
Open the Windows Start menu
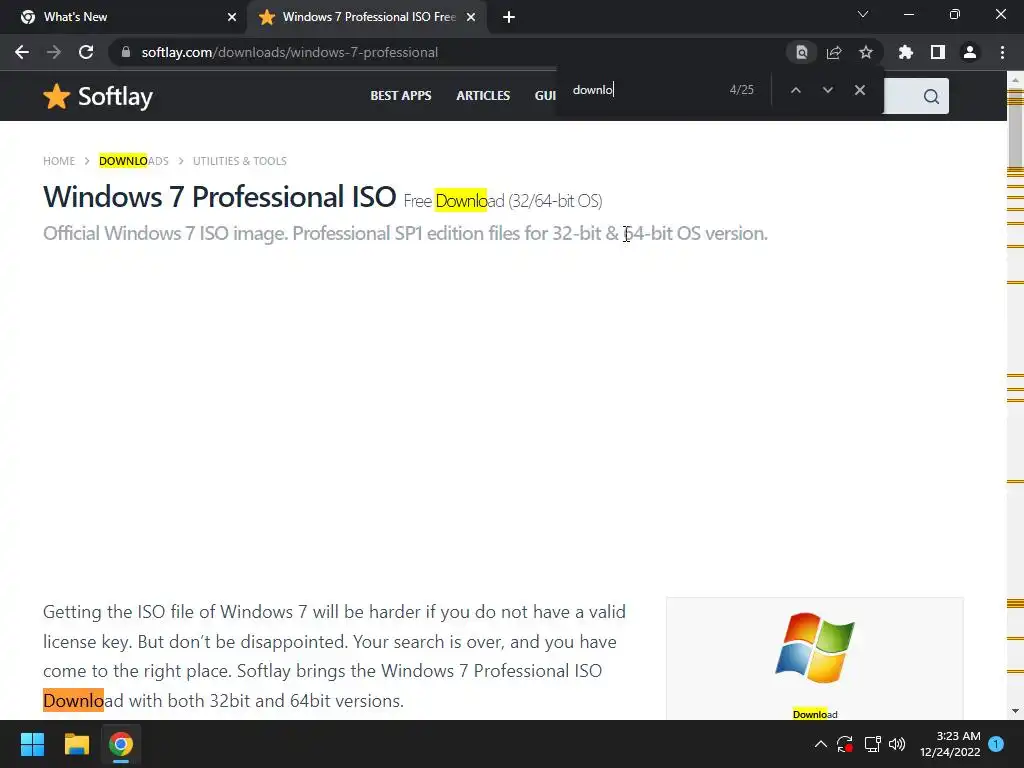[x=32, y=744]
